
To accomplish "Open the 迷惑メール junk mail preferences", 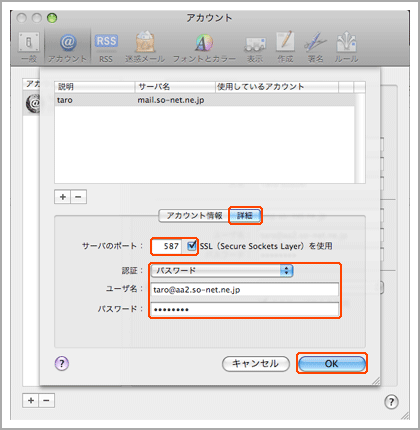I will [145, 47].
